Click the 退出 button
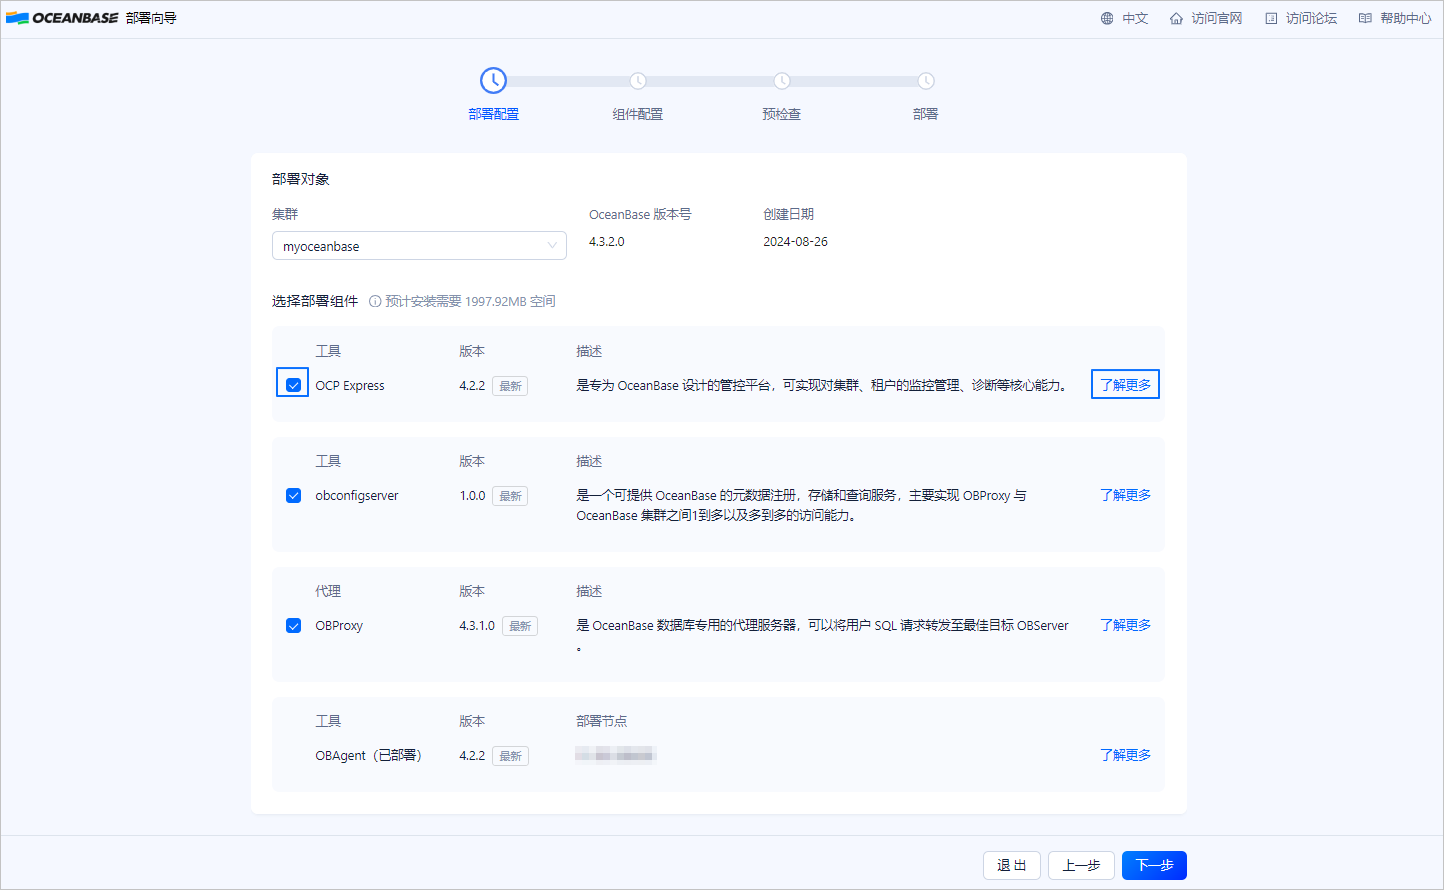 point(1012,865)
